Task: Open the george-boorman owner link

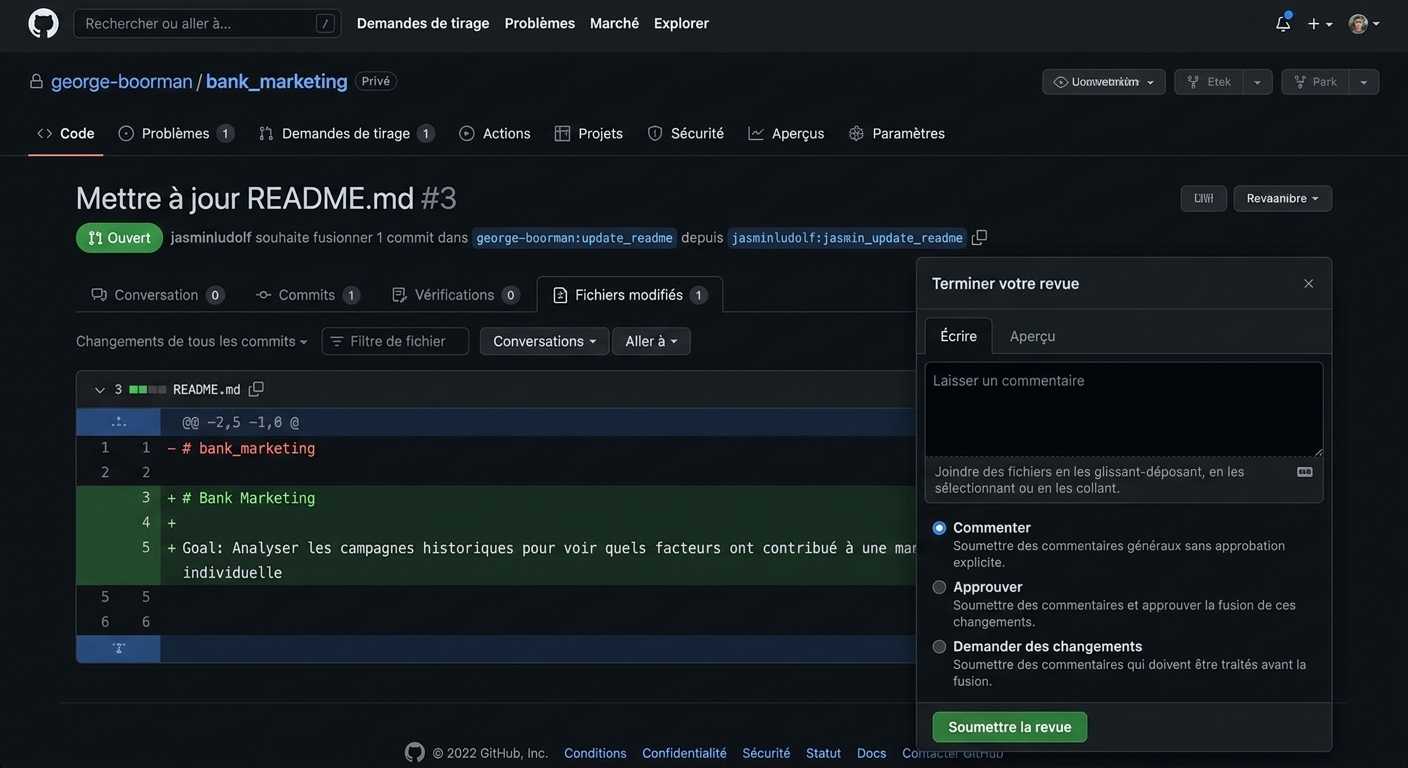Action: pyautogui.click(x=121, y=81)
